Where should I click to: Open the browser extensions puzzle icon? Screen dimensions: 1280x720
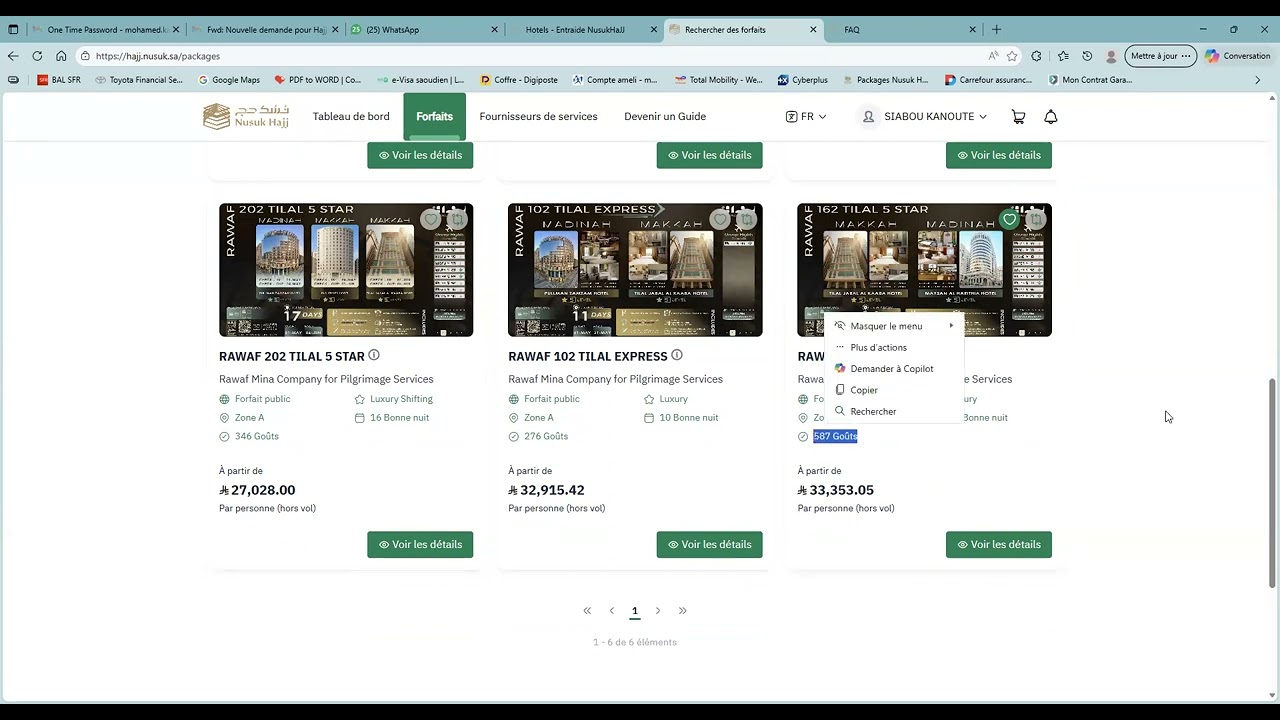[x=1036, y=56]
